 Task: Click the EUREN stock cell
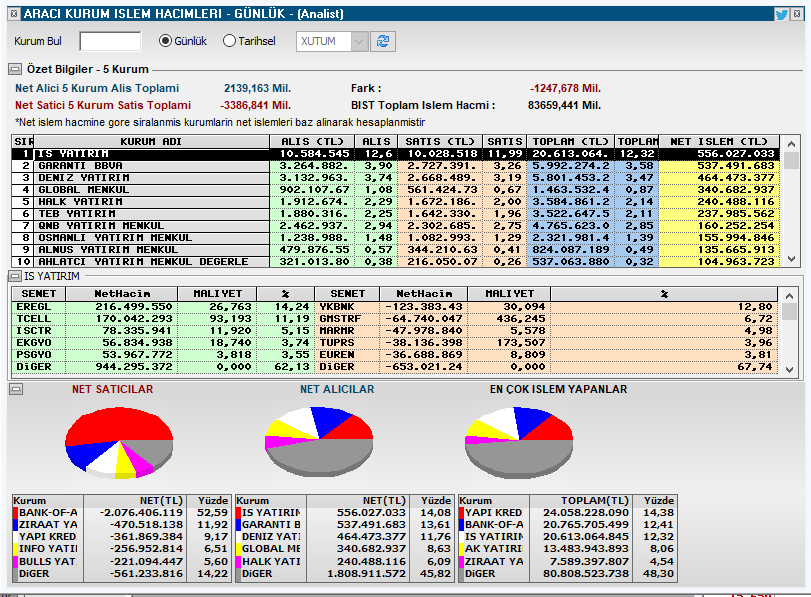[x=347, y=354]
